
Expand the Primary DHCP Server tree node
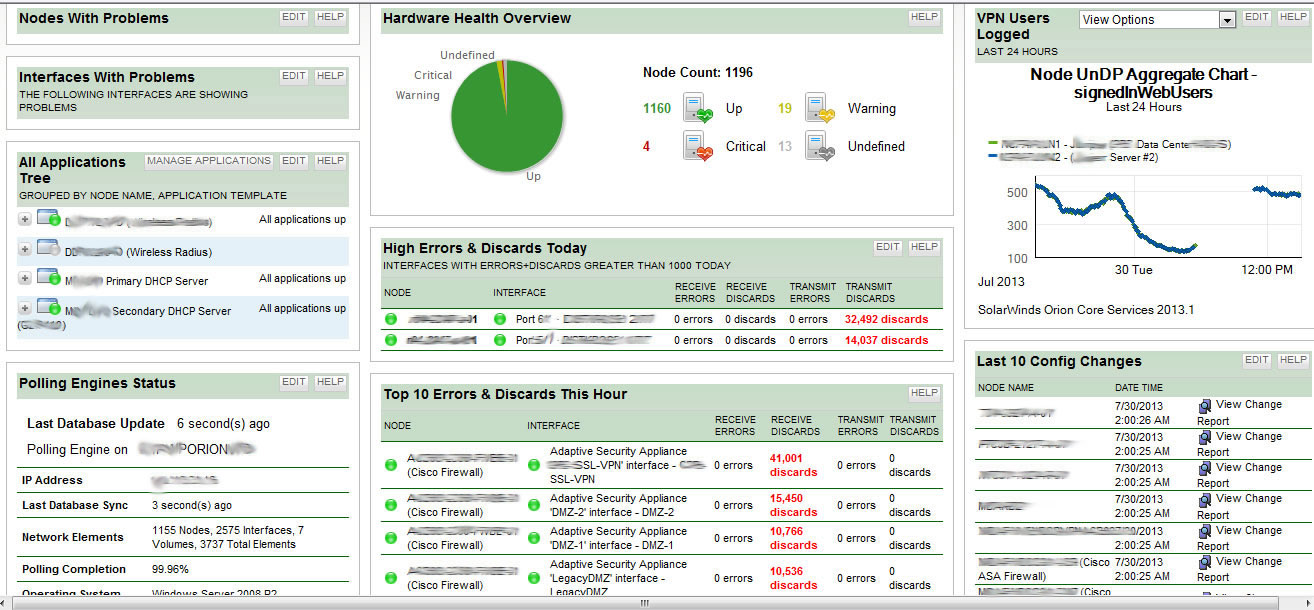tap(24, 278)
